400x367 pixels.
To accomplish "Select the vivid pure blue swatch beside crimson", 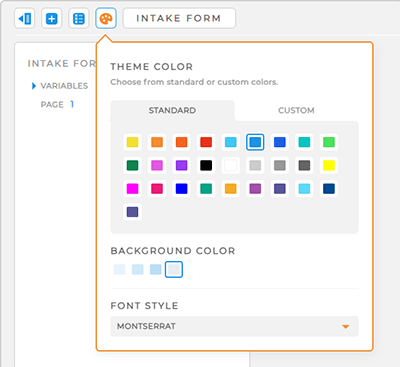I will pyautogui.click(x=181, y=189).
